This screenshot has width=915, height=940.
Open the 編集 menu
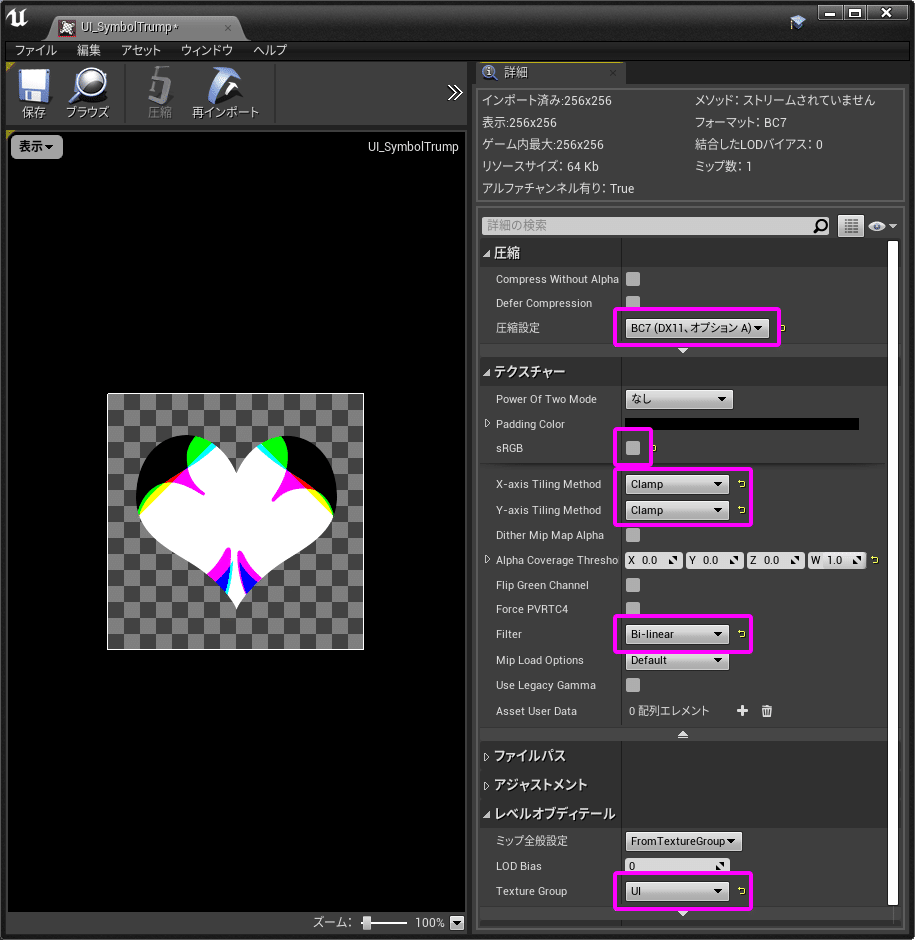89,50
